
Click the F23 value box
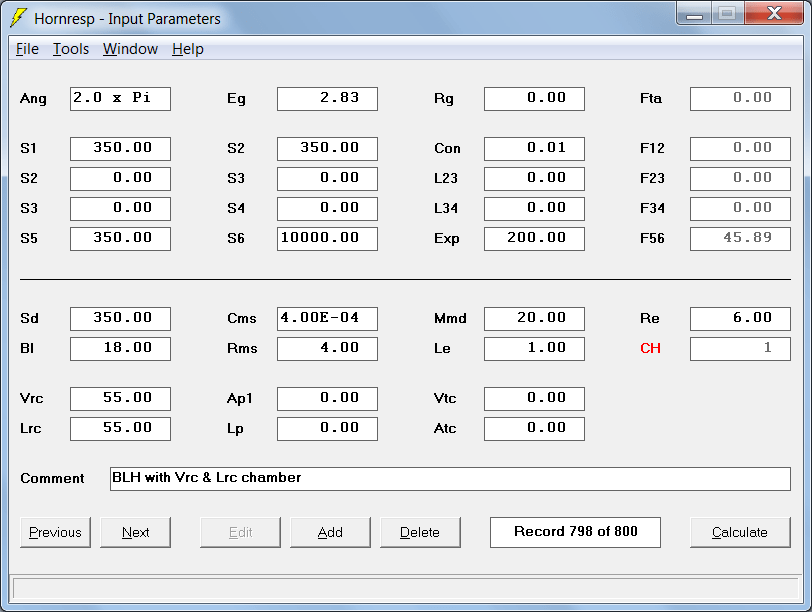tap(741, 179)
